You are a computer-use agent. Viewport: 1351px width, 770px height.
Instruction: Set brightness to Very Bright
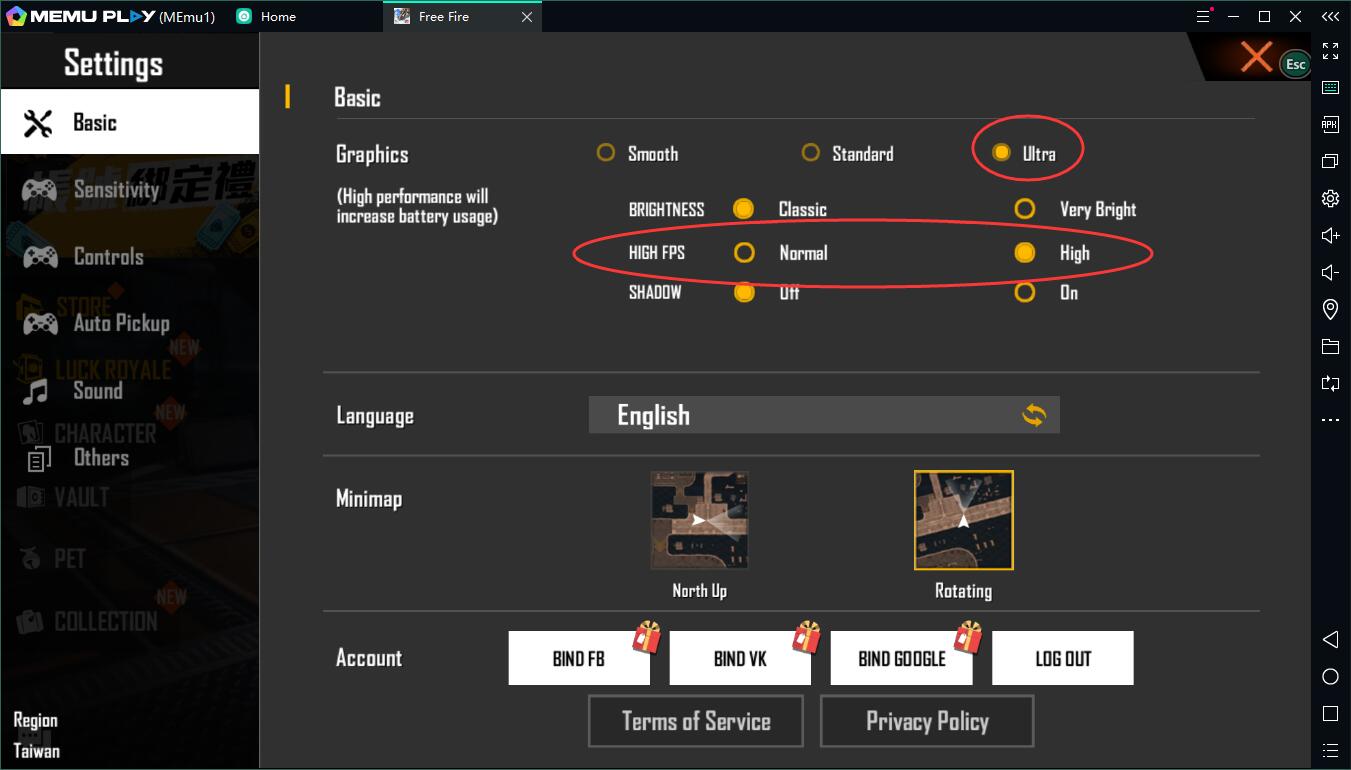point(1024,209)
